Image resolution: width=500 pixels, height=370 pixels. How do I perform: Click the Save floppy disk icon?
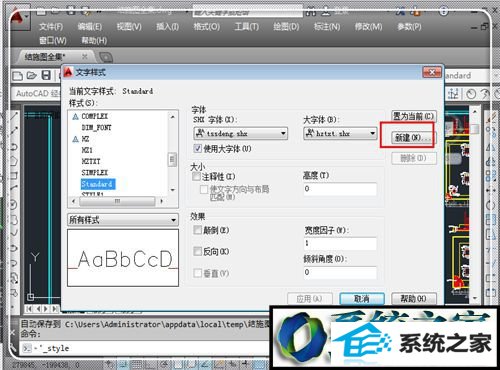(46, 75)
